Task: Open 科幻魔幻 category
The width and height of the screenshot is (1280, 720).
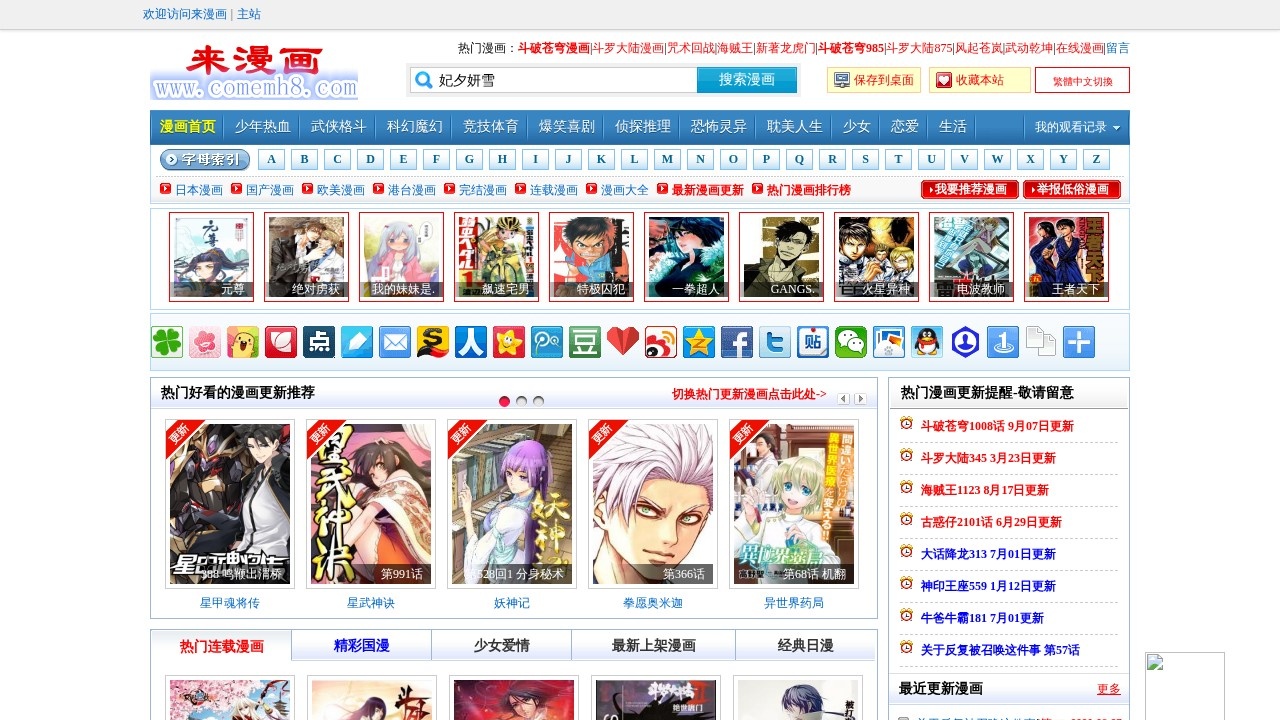Action: (415, 127)
